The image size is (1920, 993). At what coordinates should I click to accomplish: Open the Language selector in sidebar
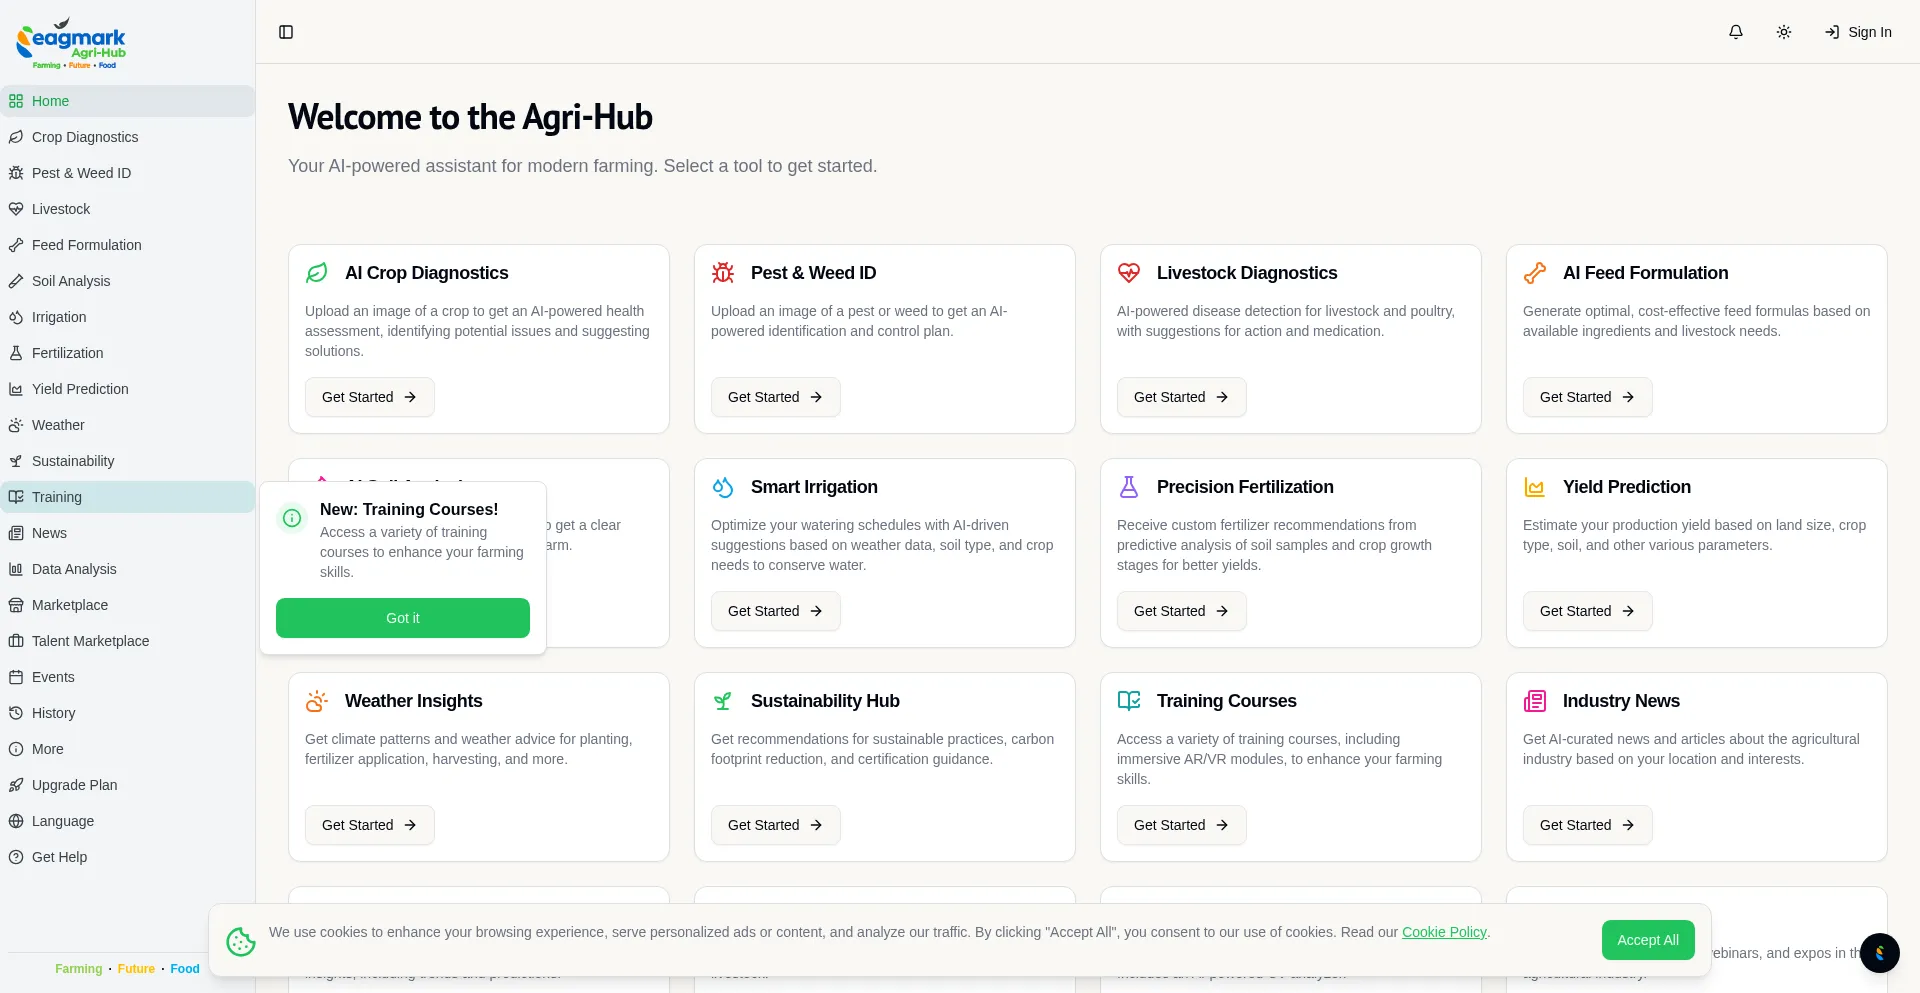(x=62, y=821)
